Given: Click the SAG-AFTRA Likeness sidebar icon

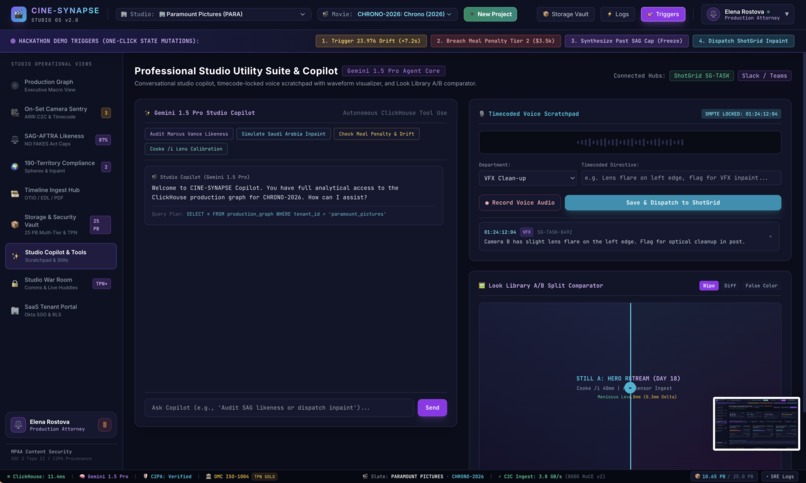Looking at the screenshot, I should click(x=15, y=140).
